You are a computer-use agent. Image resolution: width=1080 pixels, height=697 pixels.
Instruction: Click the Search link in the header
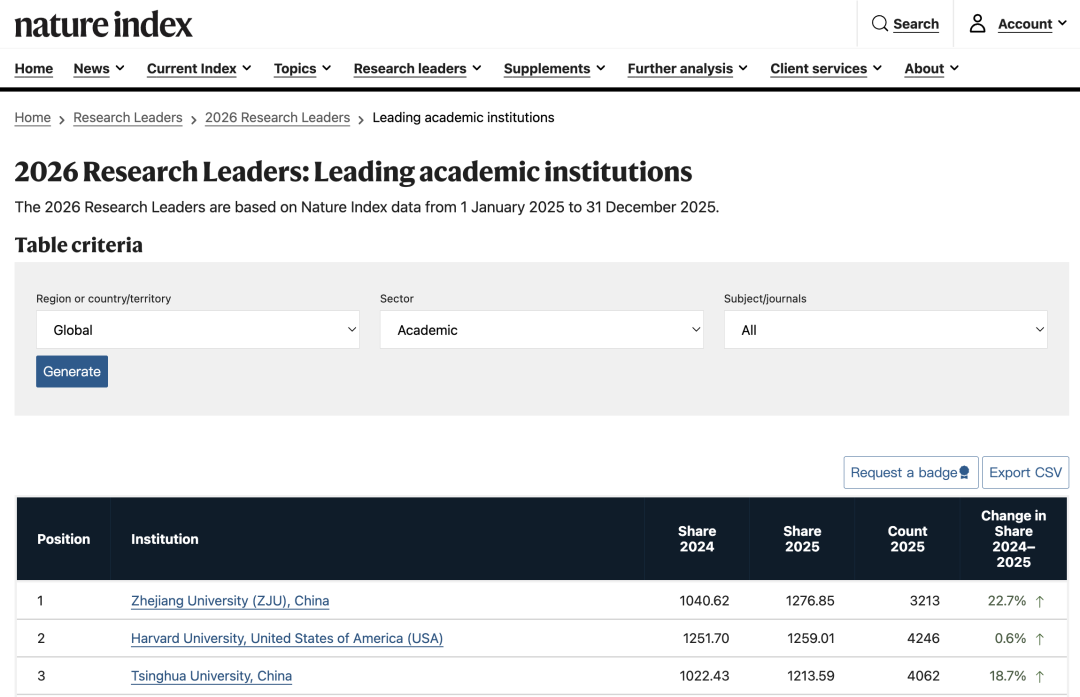[x=915, y=24]
